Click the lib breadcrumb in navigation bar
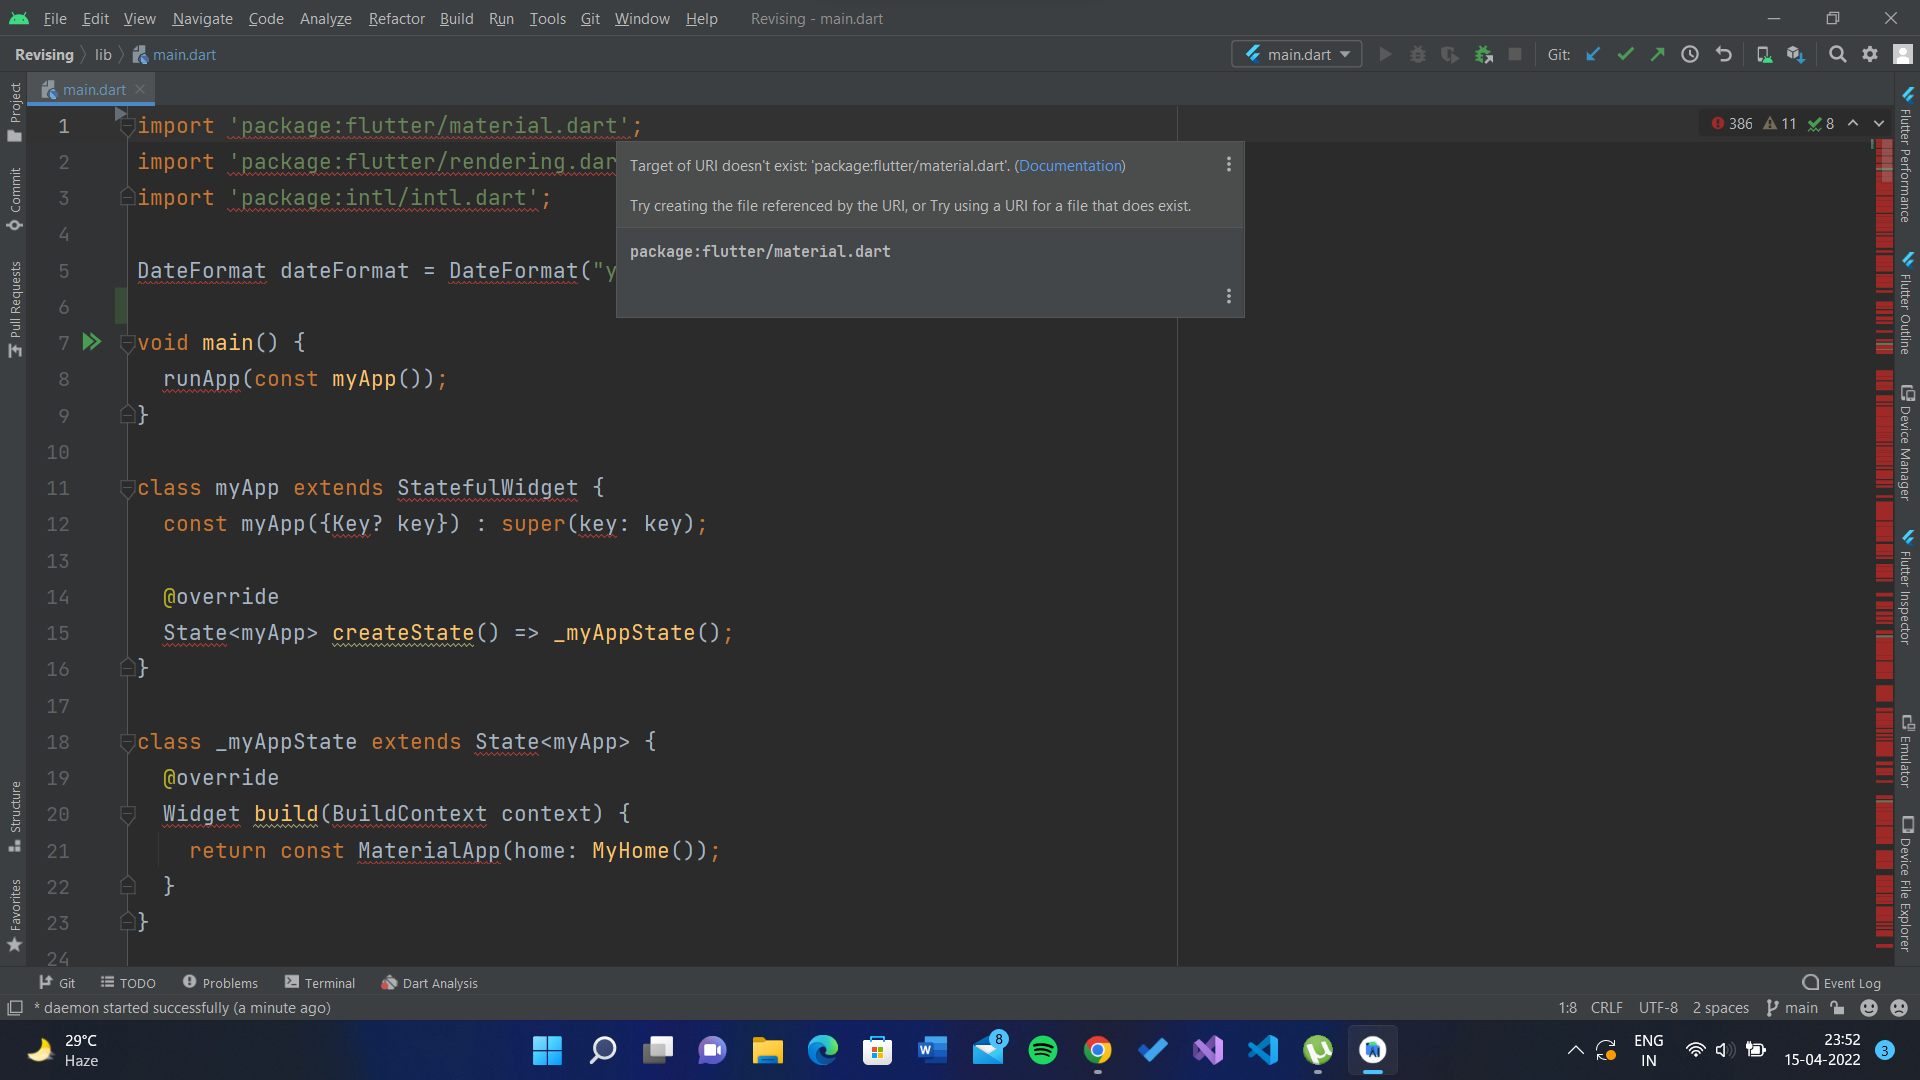Screen dimensions: 1920x1080 tap(103, 54)
